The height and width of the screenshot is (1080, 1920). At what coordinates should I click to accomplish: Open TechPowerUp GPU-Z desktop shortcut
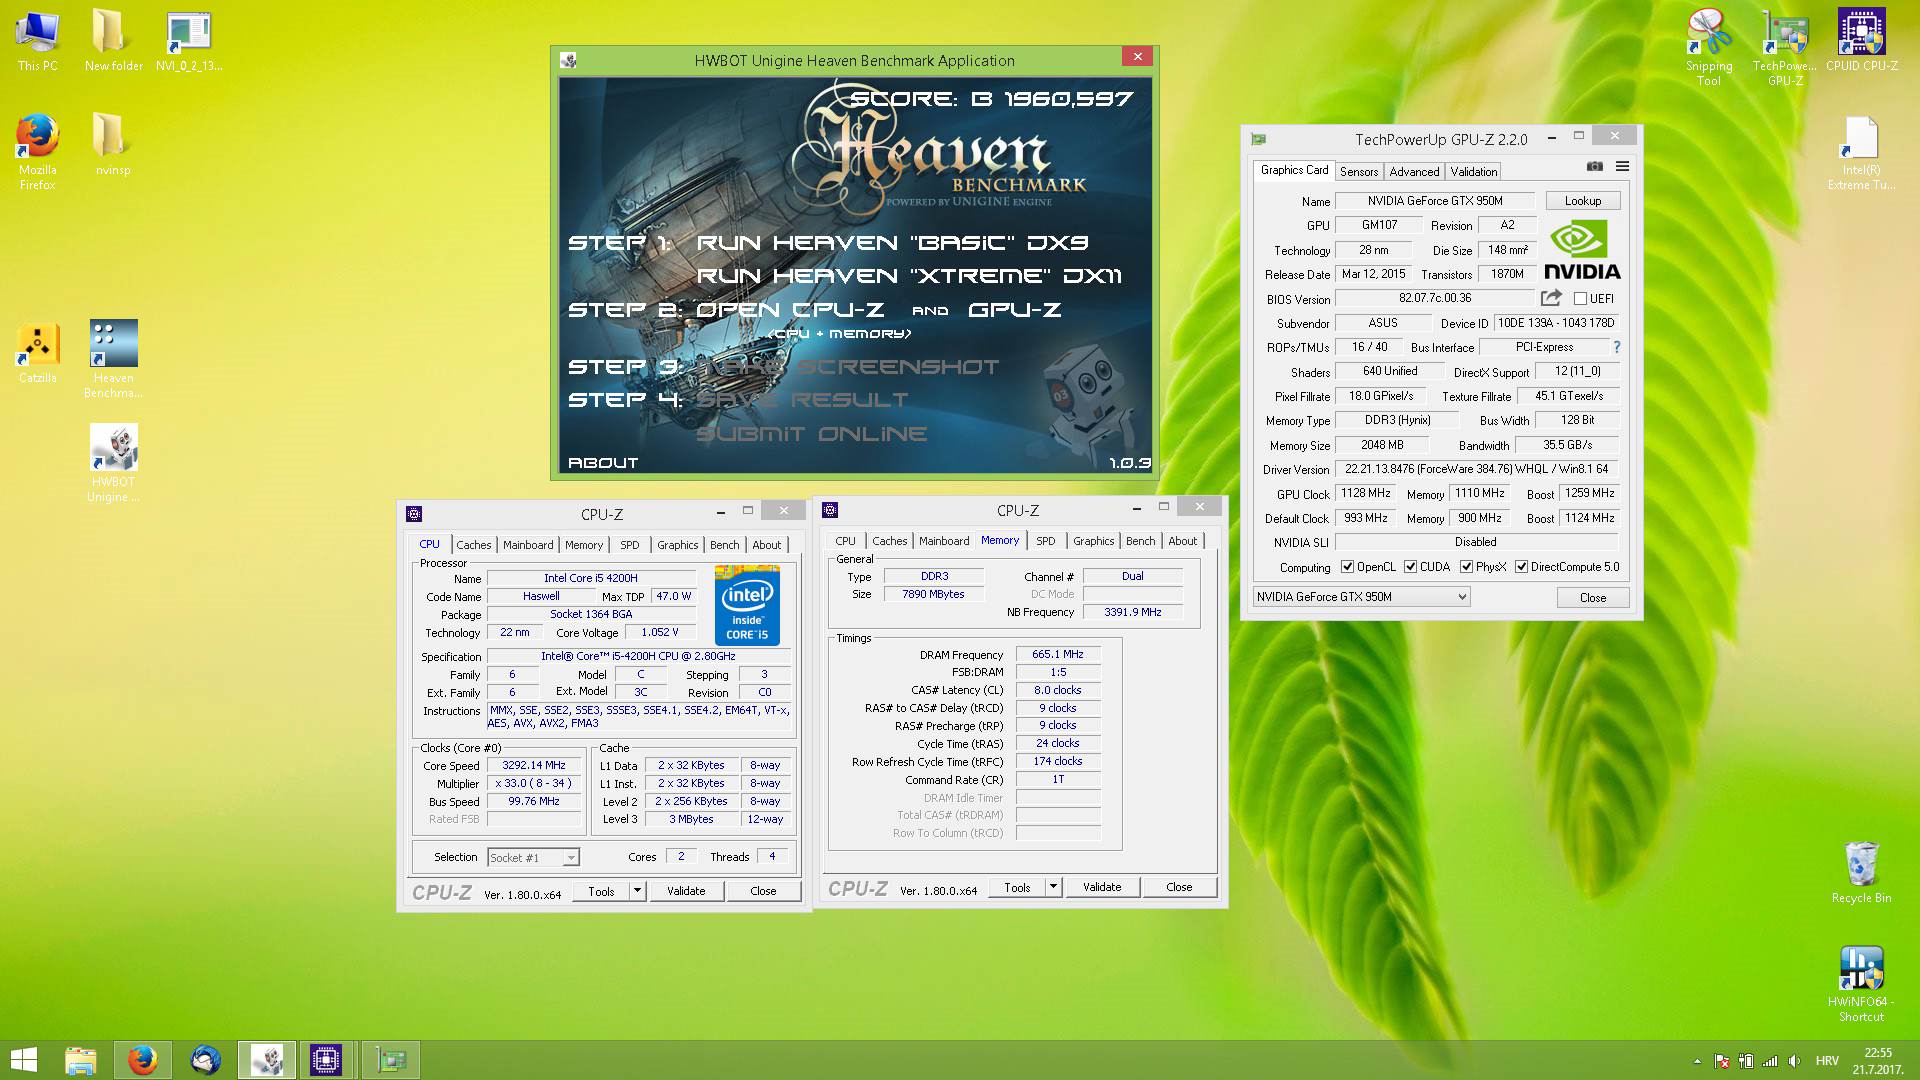pos(1785,48)
